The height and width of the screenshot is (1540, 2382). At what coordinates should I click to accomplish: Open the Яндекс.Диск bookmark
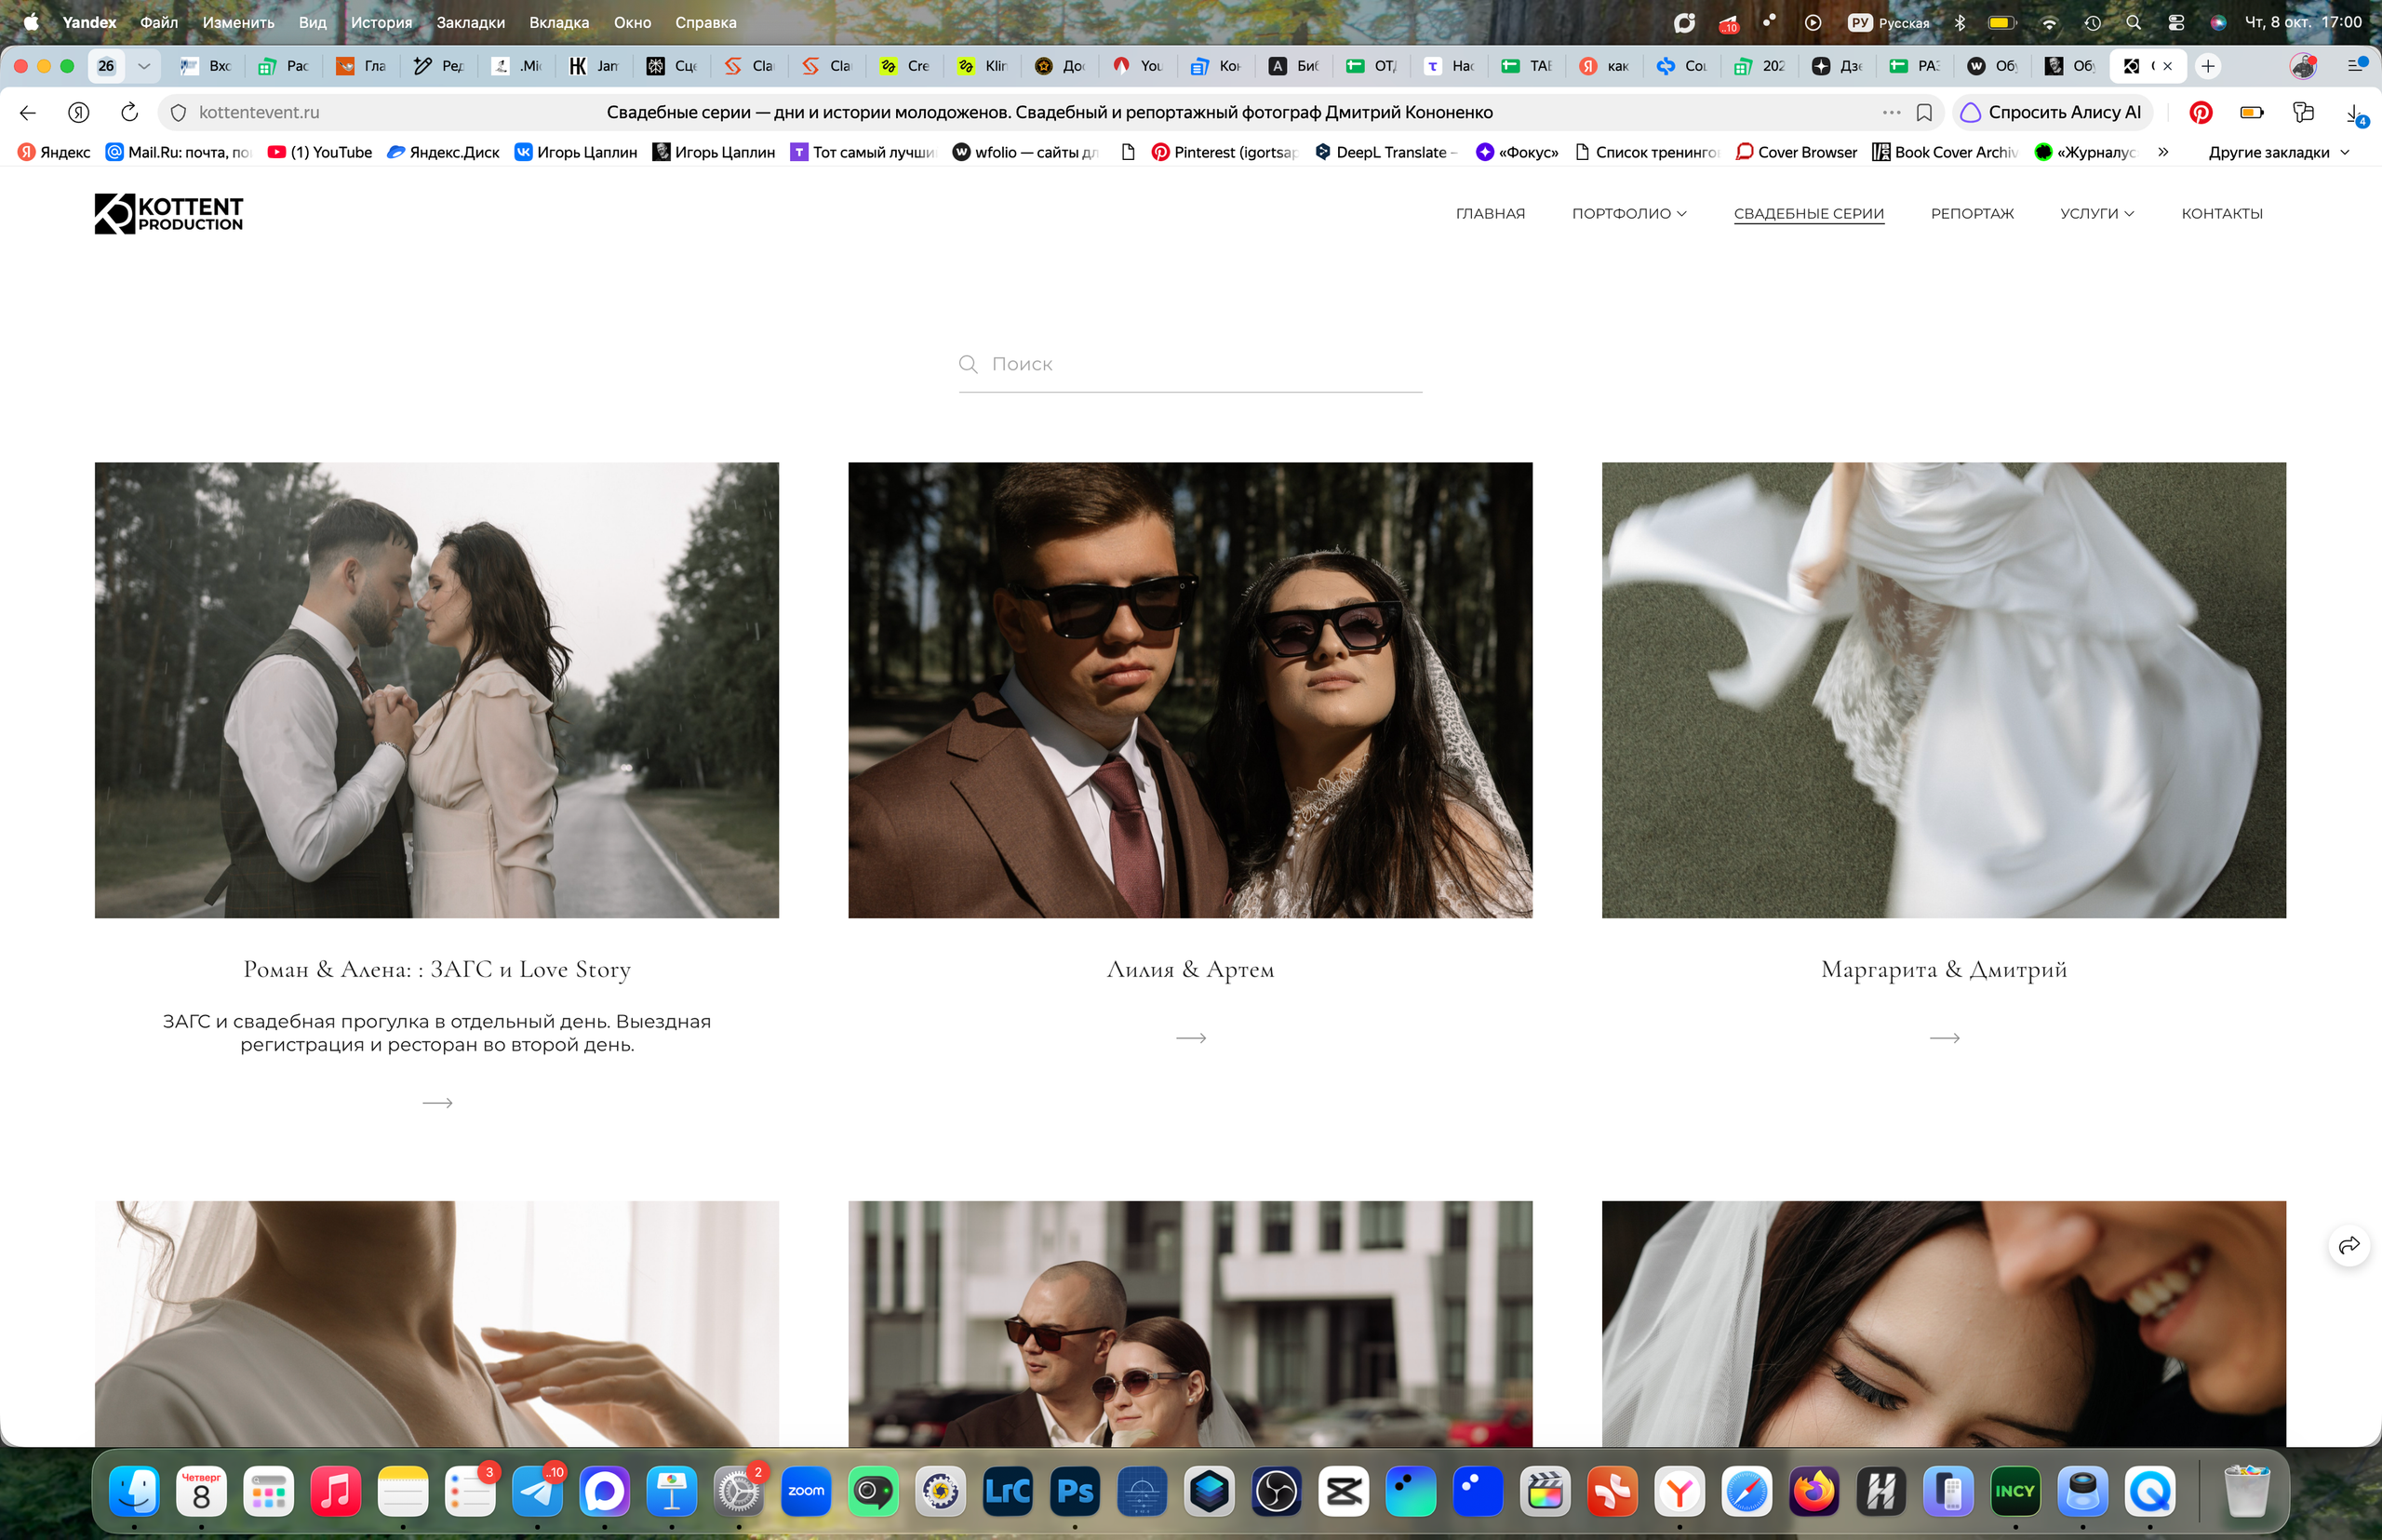(443, 152)
